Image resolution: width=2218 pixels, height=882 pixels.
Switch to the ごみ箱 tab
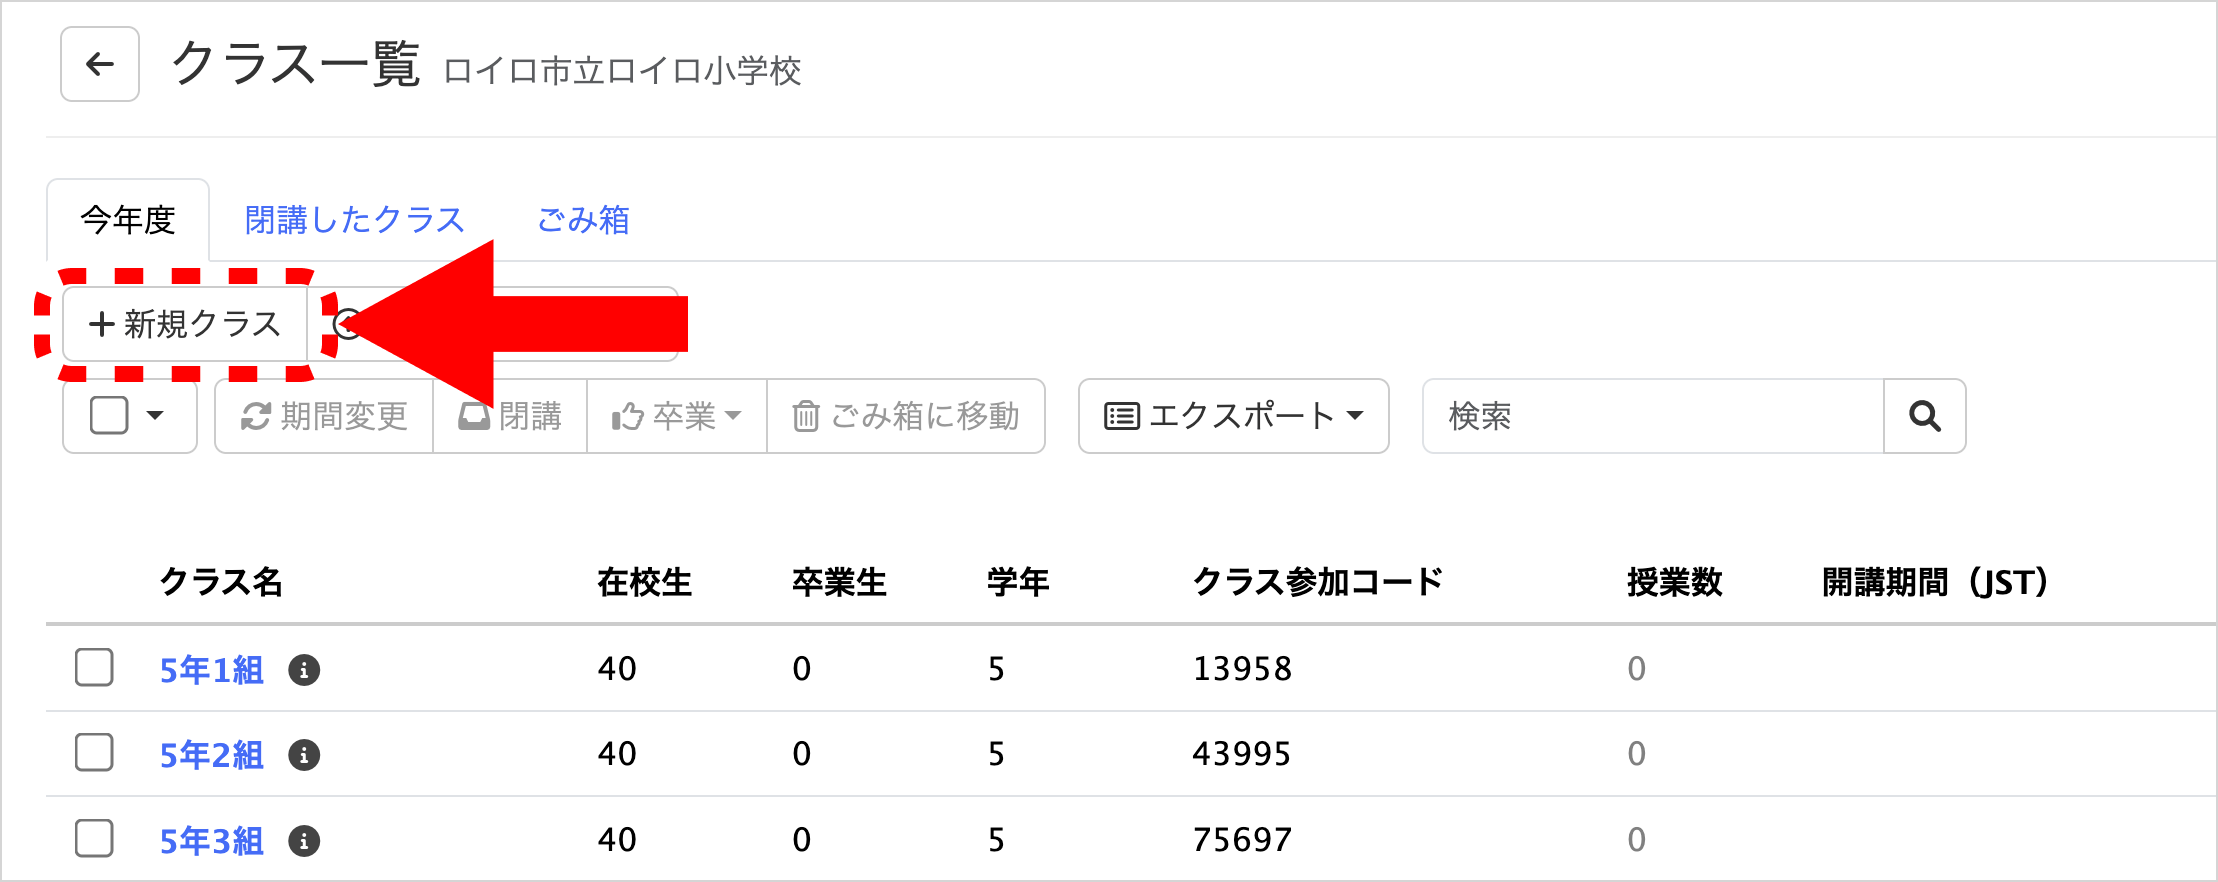pos(583,220)
